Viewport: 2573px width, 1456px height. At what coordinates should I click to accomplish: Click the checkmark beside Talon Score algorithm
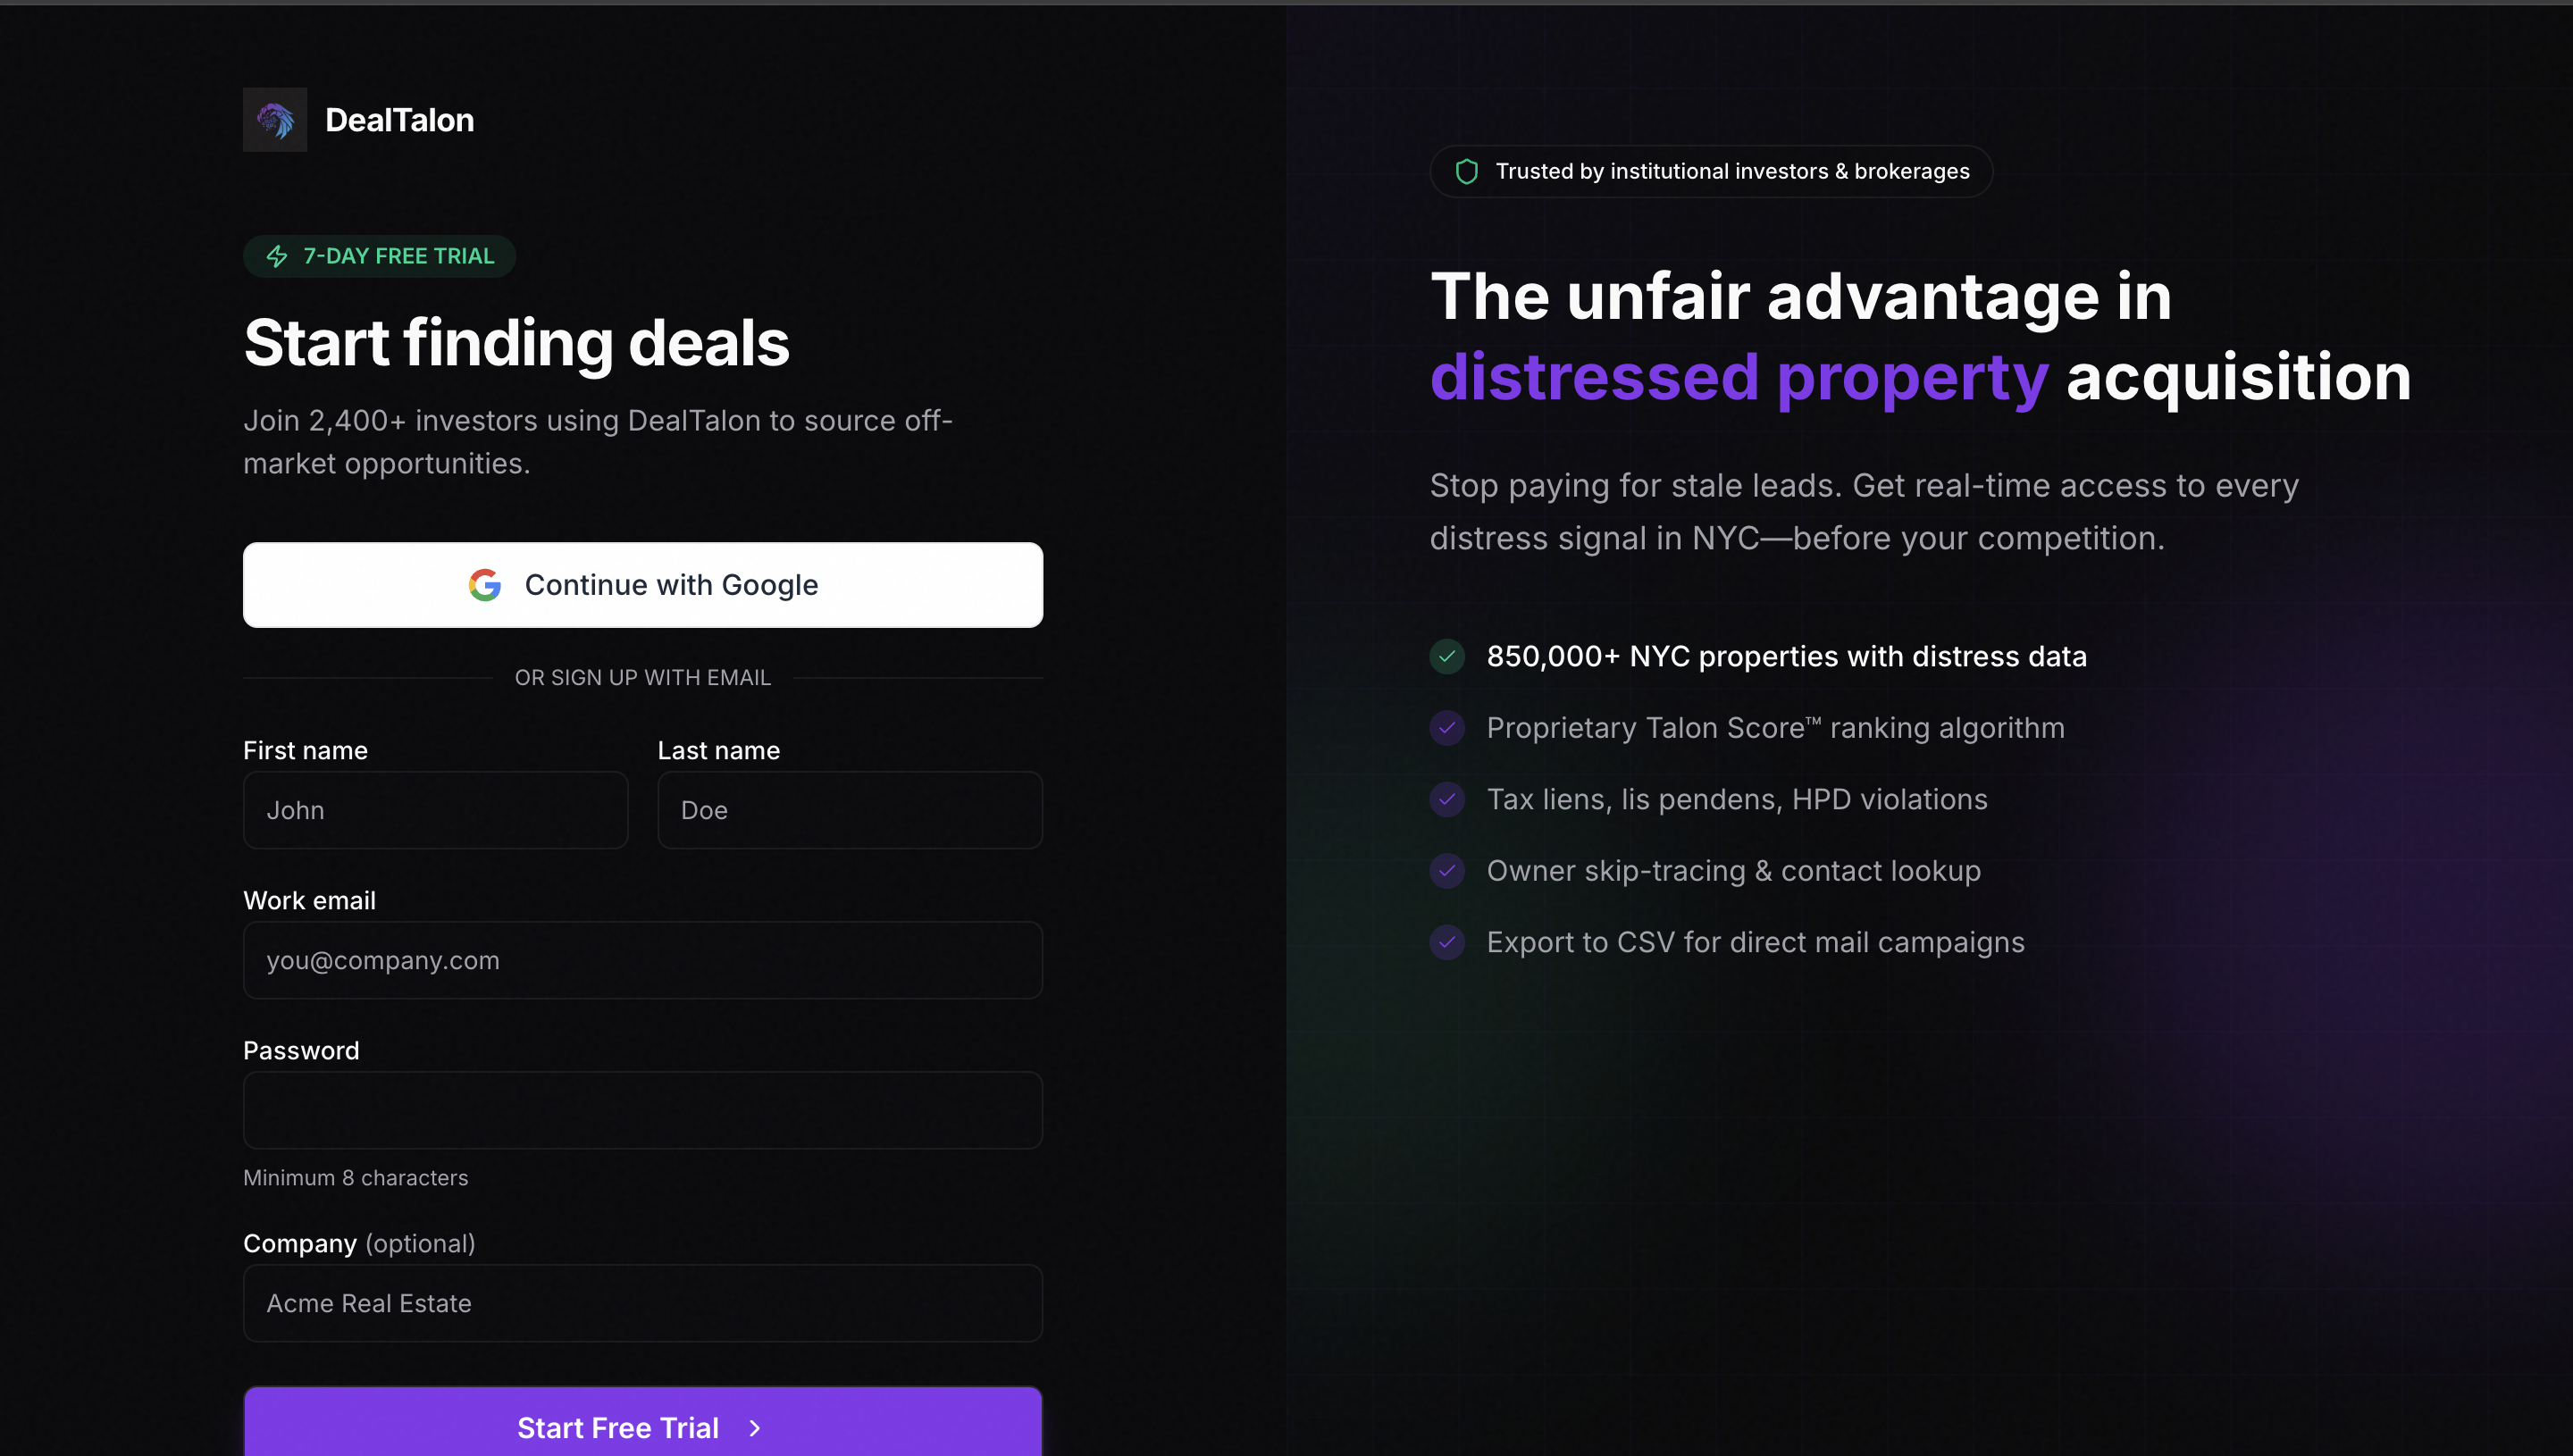(x=1447, y=728)
